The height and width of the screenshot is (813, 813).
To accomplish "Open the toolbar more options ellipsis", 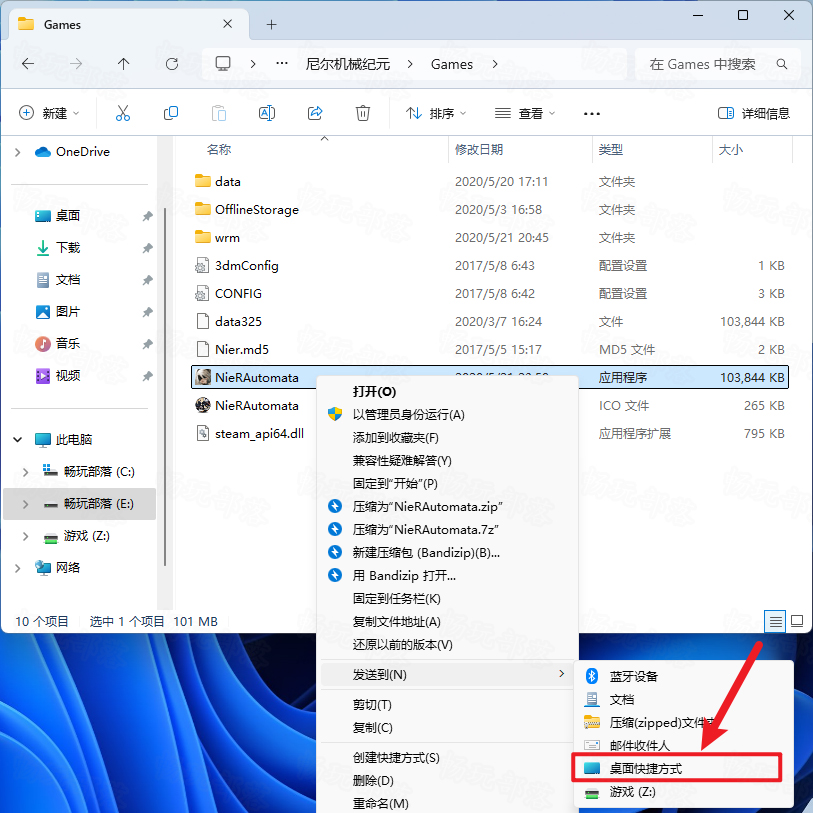I will [x=592, y=114].
